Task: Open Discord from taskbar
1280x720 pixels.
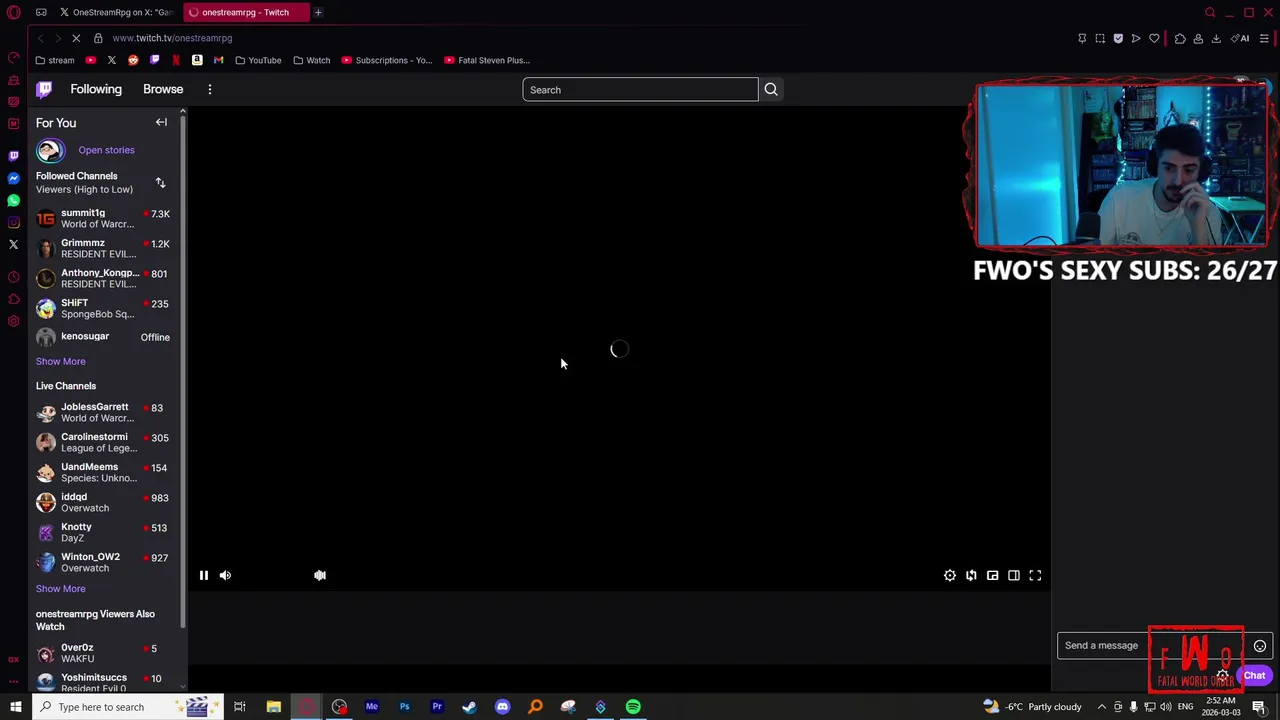Action: 502,707
